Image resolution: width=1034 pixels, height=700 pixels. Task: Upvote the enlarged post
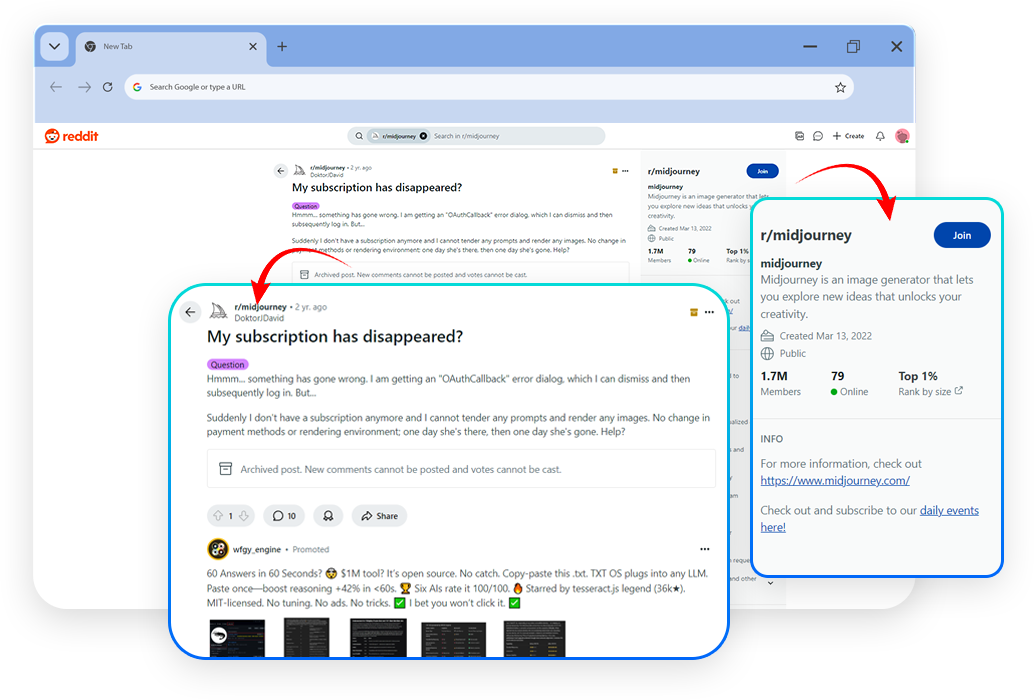click(x=218, y=515)
